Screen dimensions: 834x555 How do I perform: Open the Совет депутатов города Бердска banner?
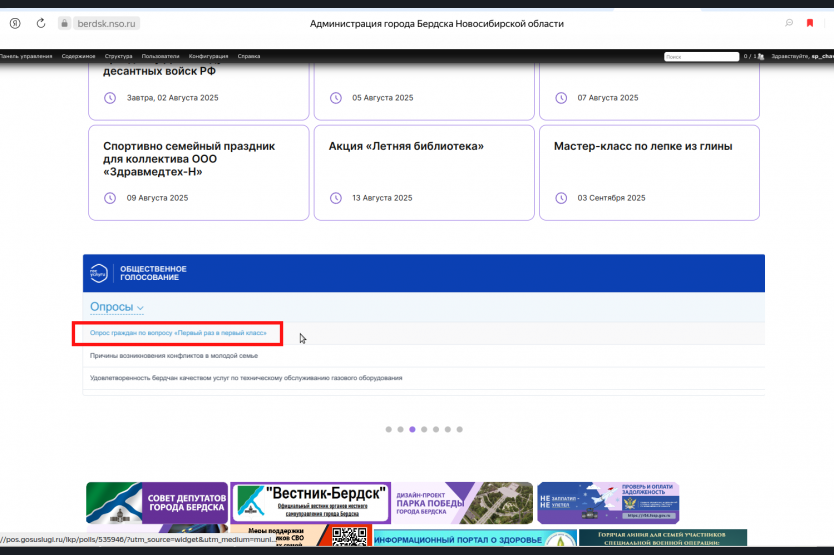click(157, 502)
